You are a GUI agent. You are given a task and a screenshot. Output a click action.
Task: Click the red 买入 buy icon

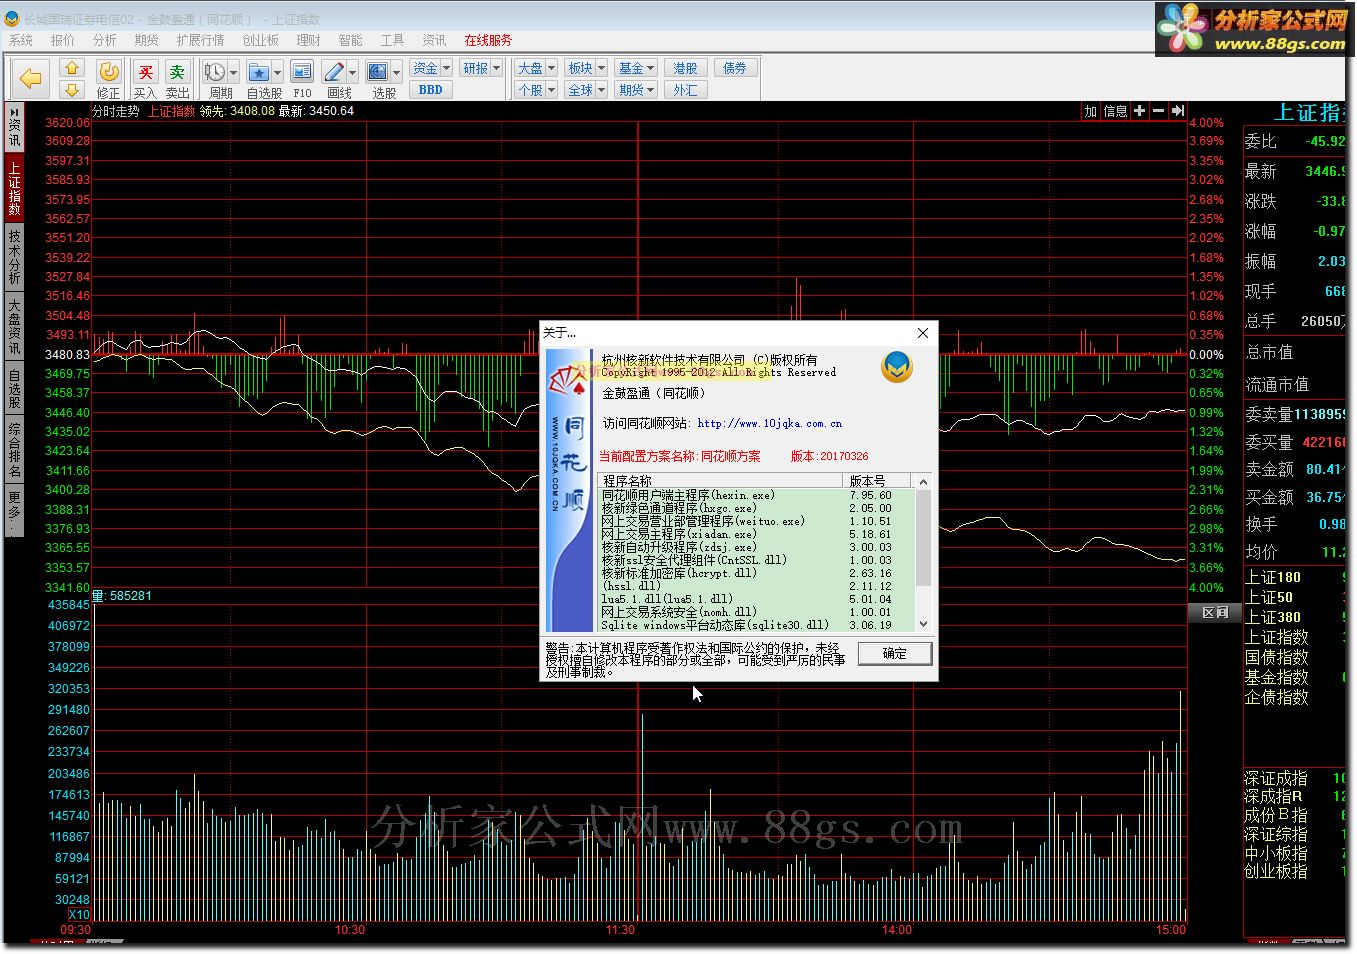coord(146,72)
